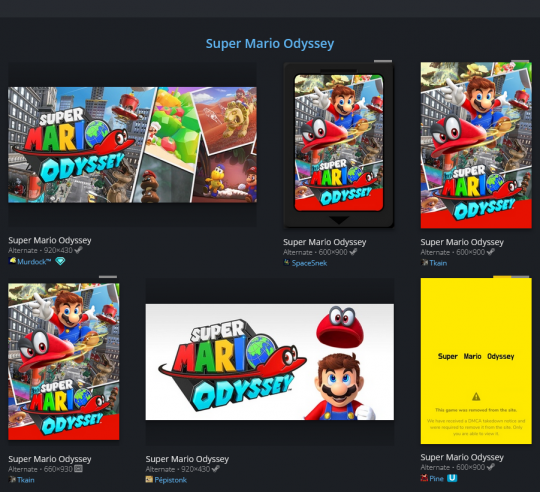Open Tkain's profile link under the 660×930 cover

click(25, 480)
